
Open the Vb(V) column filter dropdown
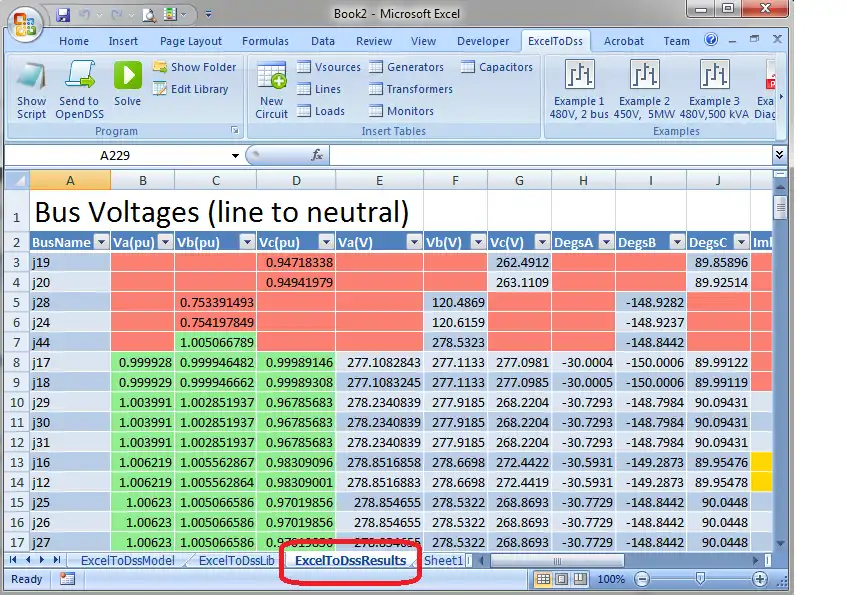tap(478, 242)
